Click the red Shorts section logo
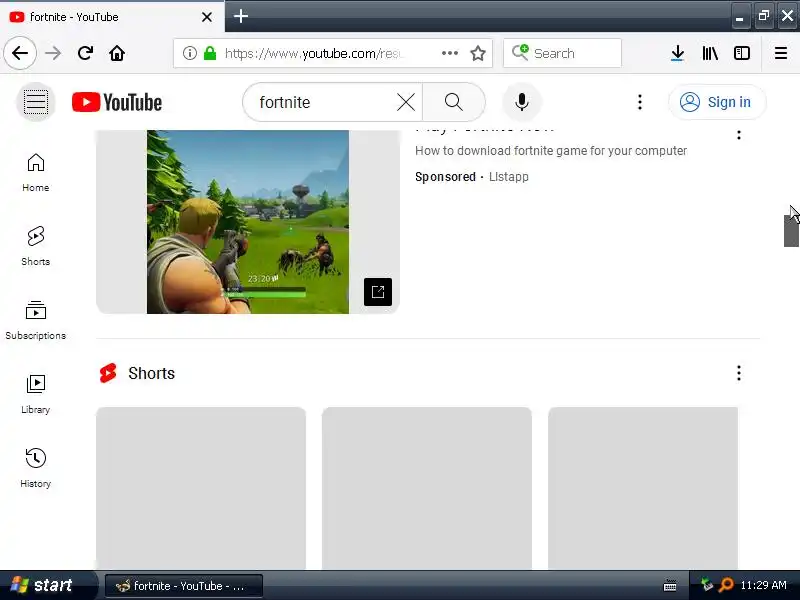This screenshot has width=800, height=600. [108, 373]
